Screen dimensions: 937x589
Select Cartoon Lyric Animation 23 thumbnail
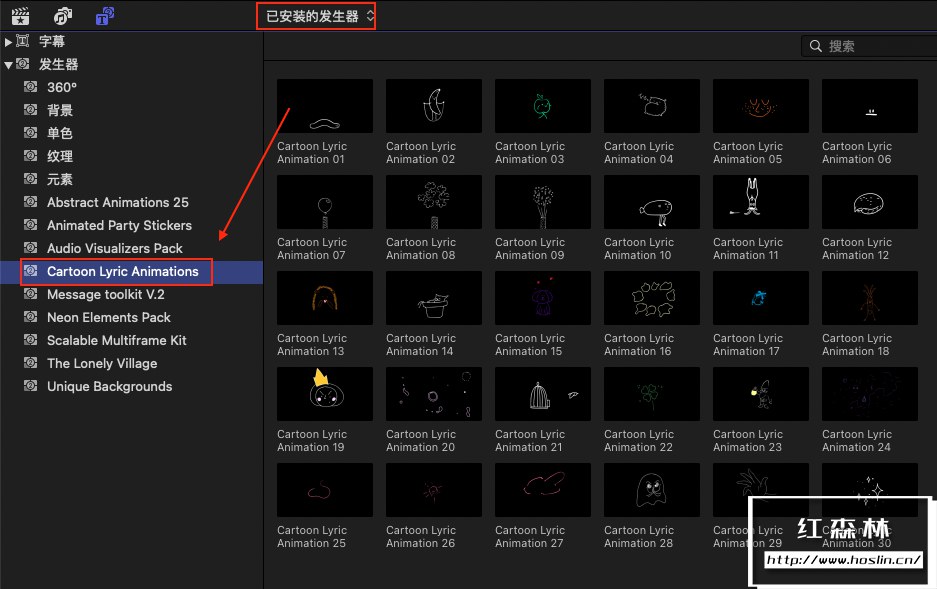761,394
